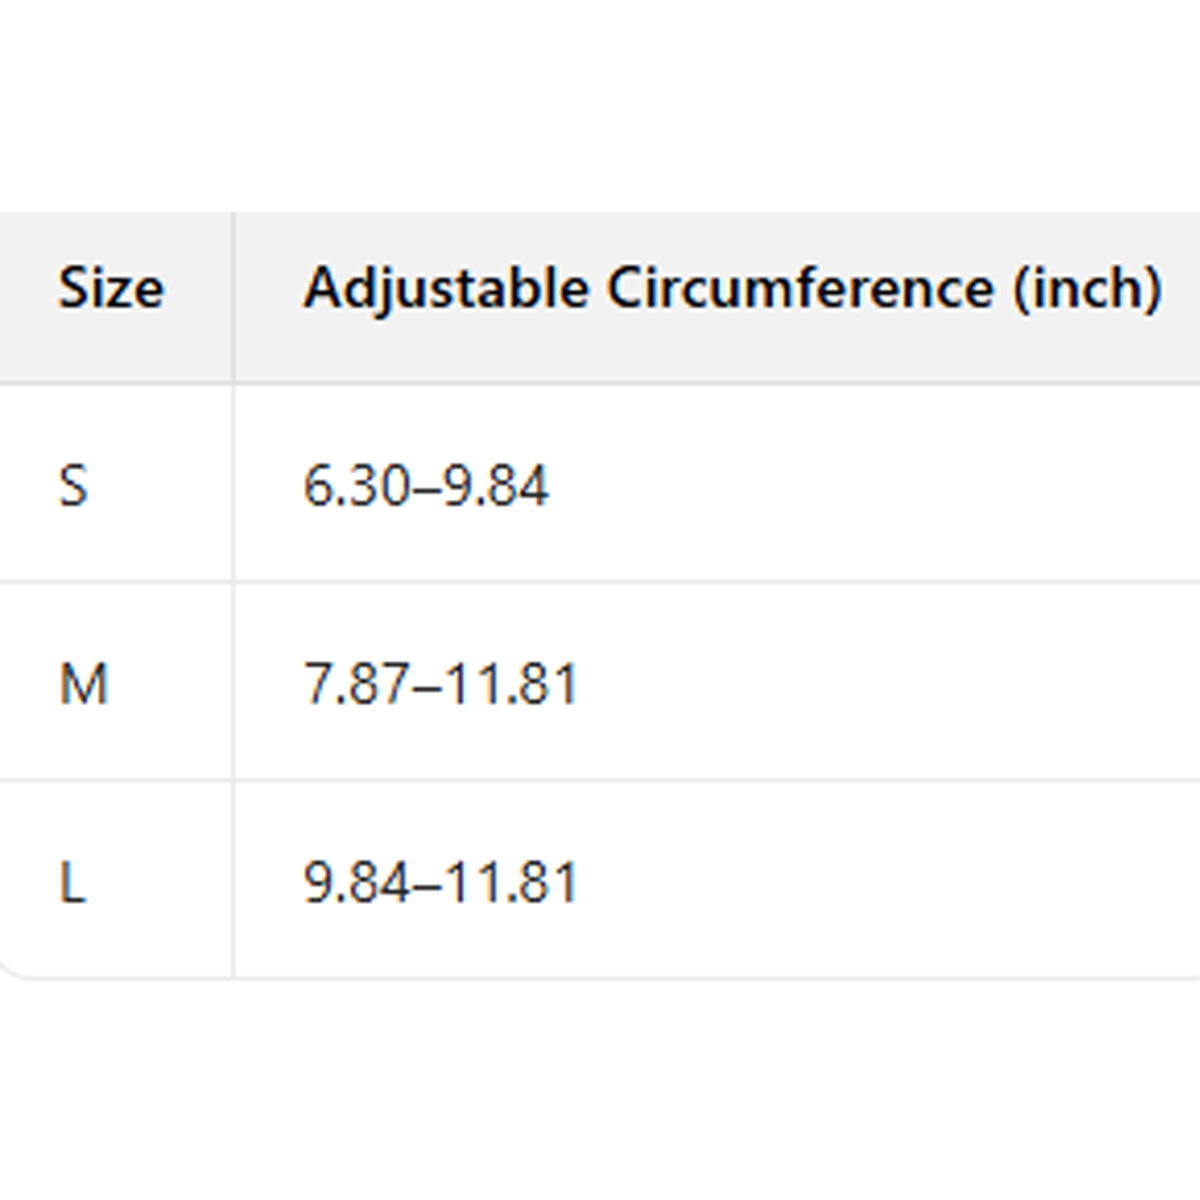The width and height of the screenshot is (1200, 1200).
Task: Click the S size cell
Action: coord(74,487)
